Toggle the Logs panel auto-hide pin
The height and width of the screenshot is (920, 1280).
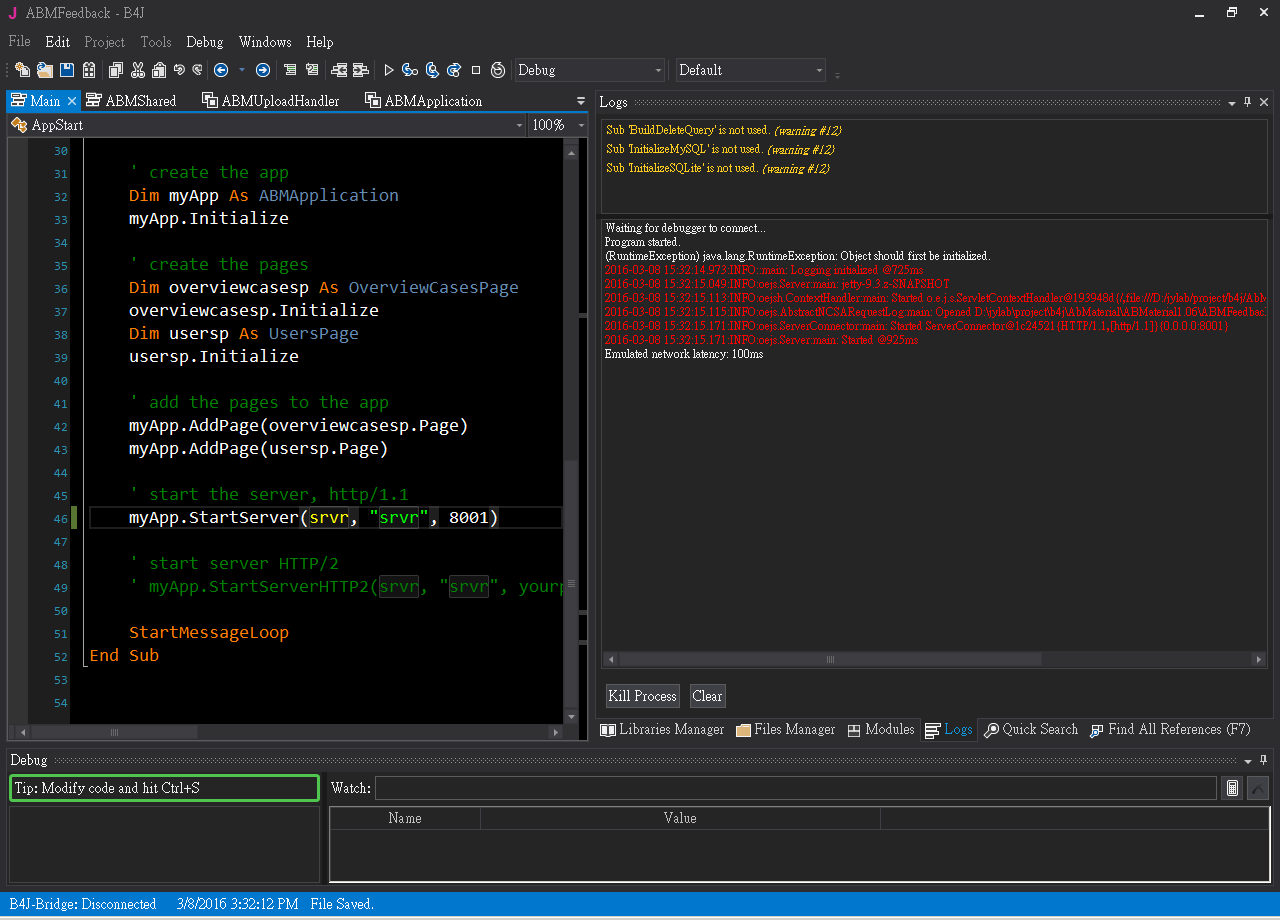(x=1248, y=102)
